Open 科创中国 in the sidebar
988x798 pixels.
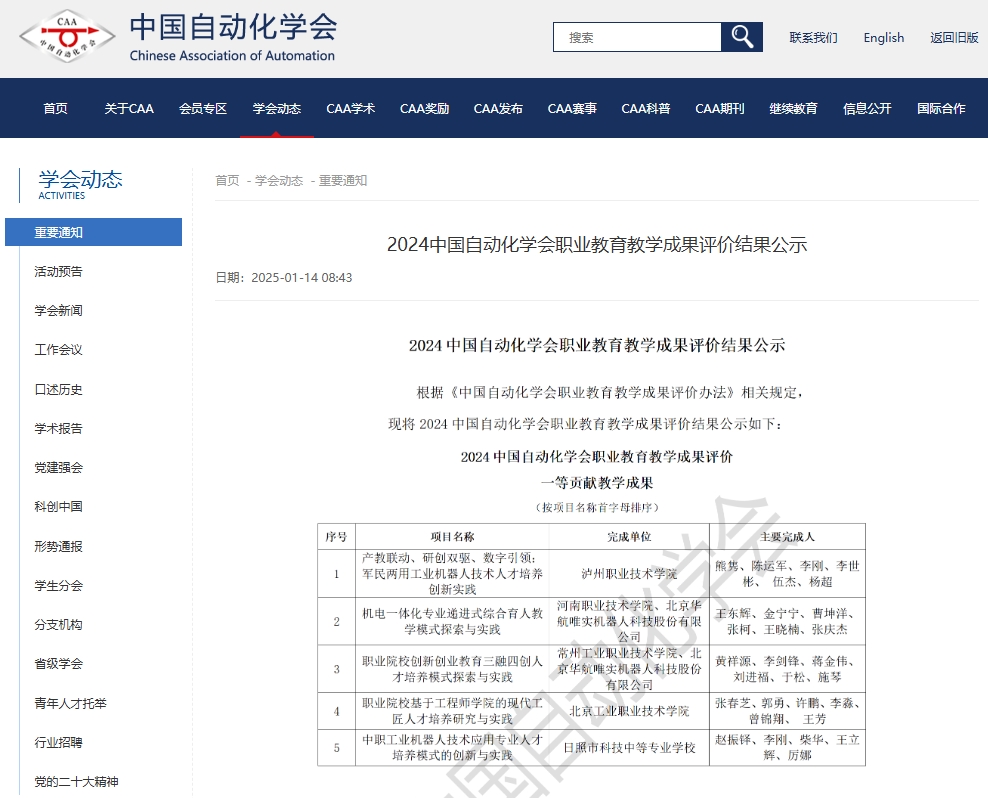(59, 507)
